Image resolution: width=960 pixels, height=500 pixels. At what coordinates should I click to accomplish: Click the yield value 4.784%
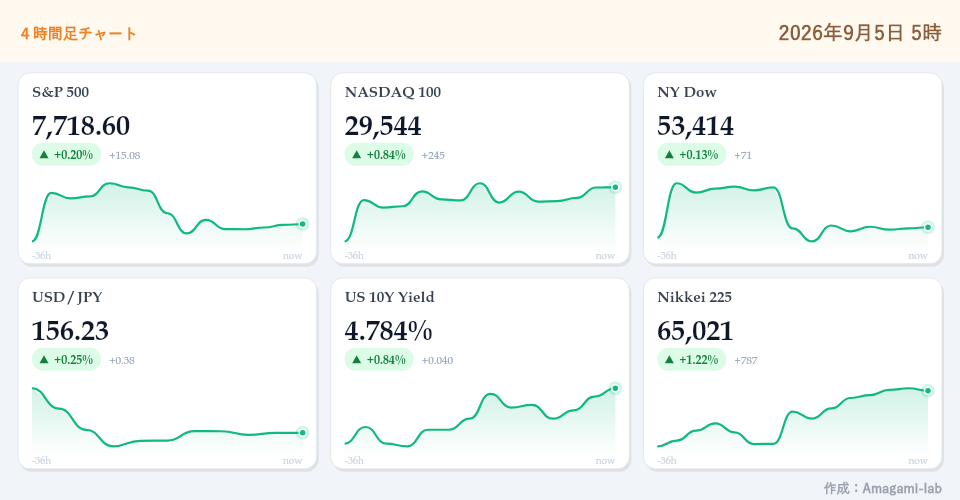(388, 331)
